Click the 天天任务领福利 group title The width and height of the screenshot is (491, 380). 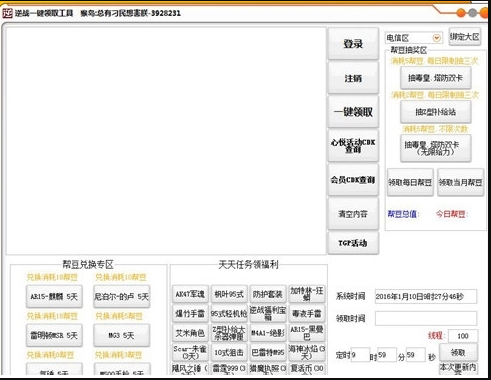point(248,265)
